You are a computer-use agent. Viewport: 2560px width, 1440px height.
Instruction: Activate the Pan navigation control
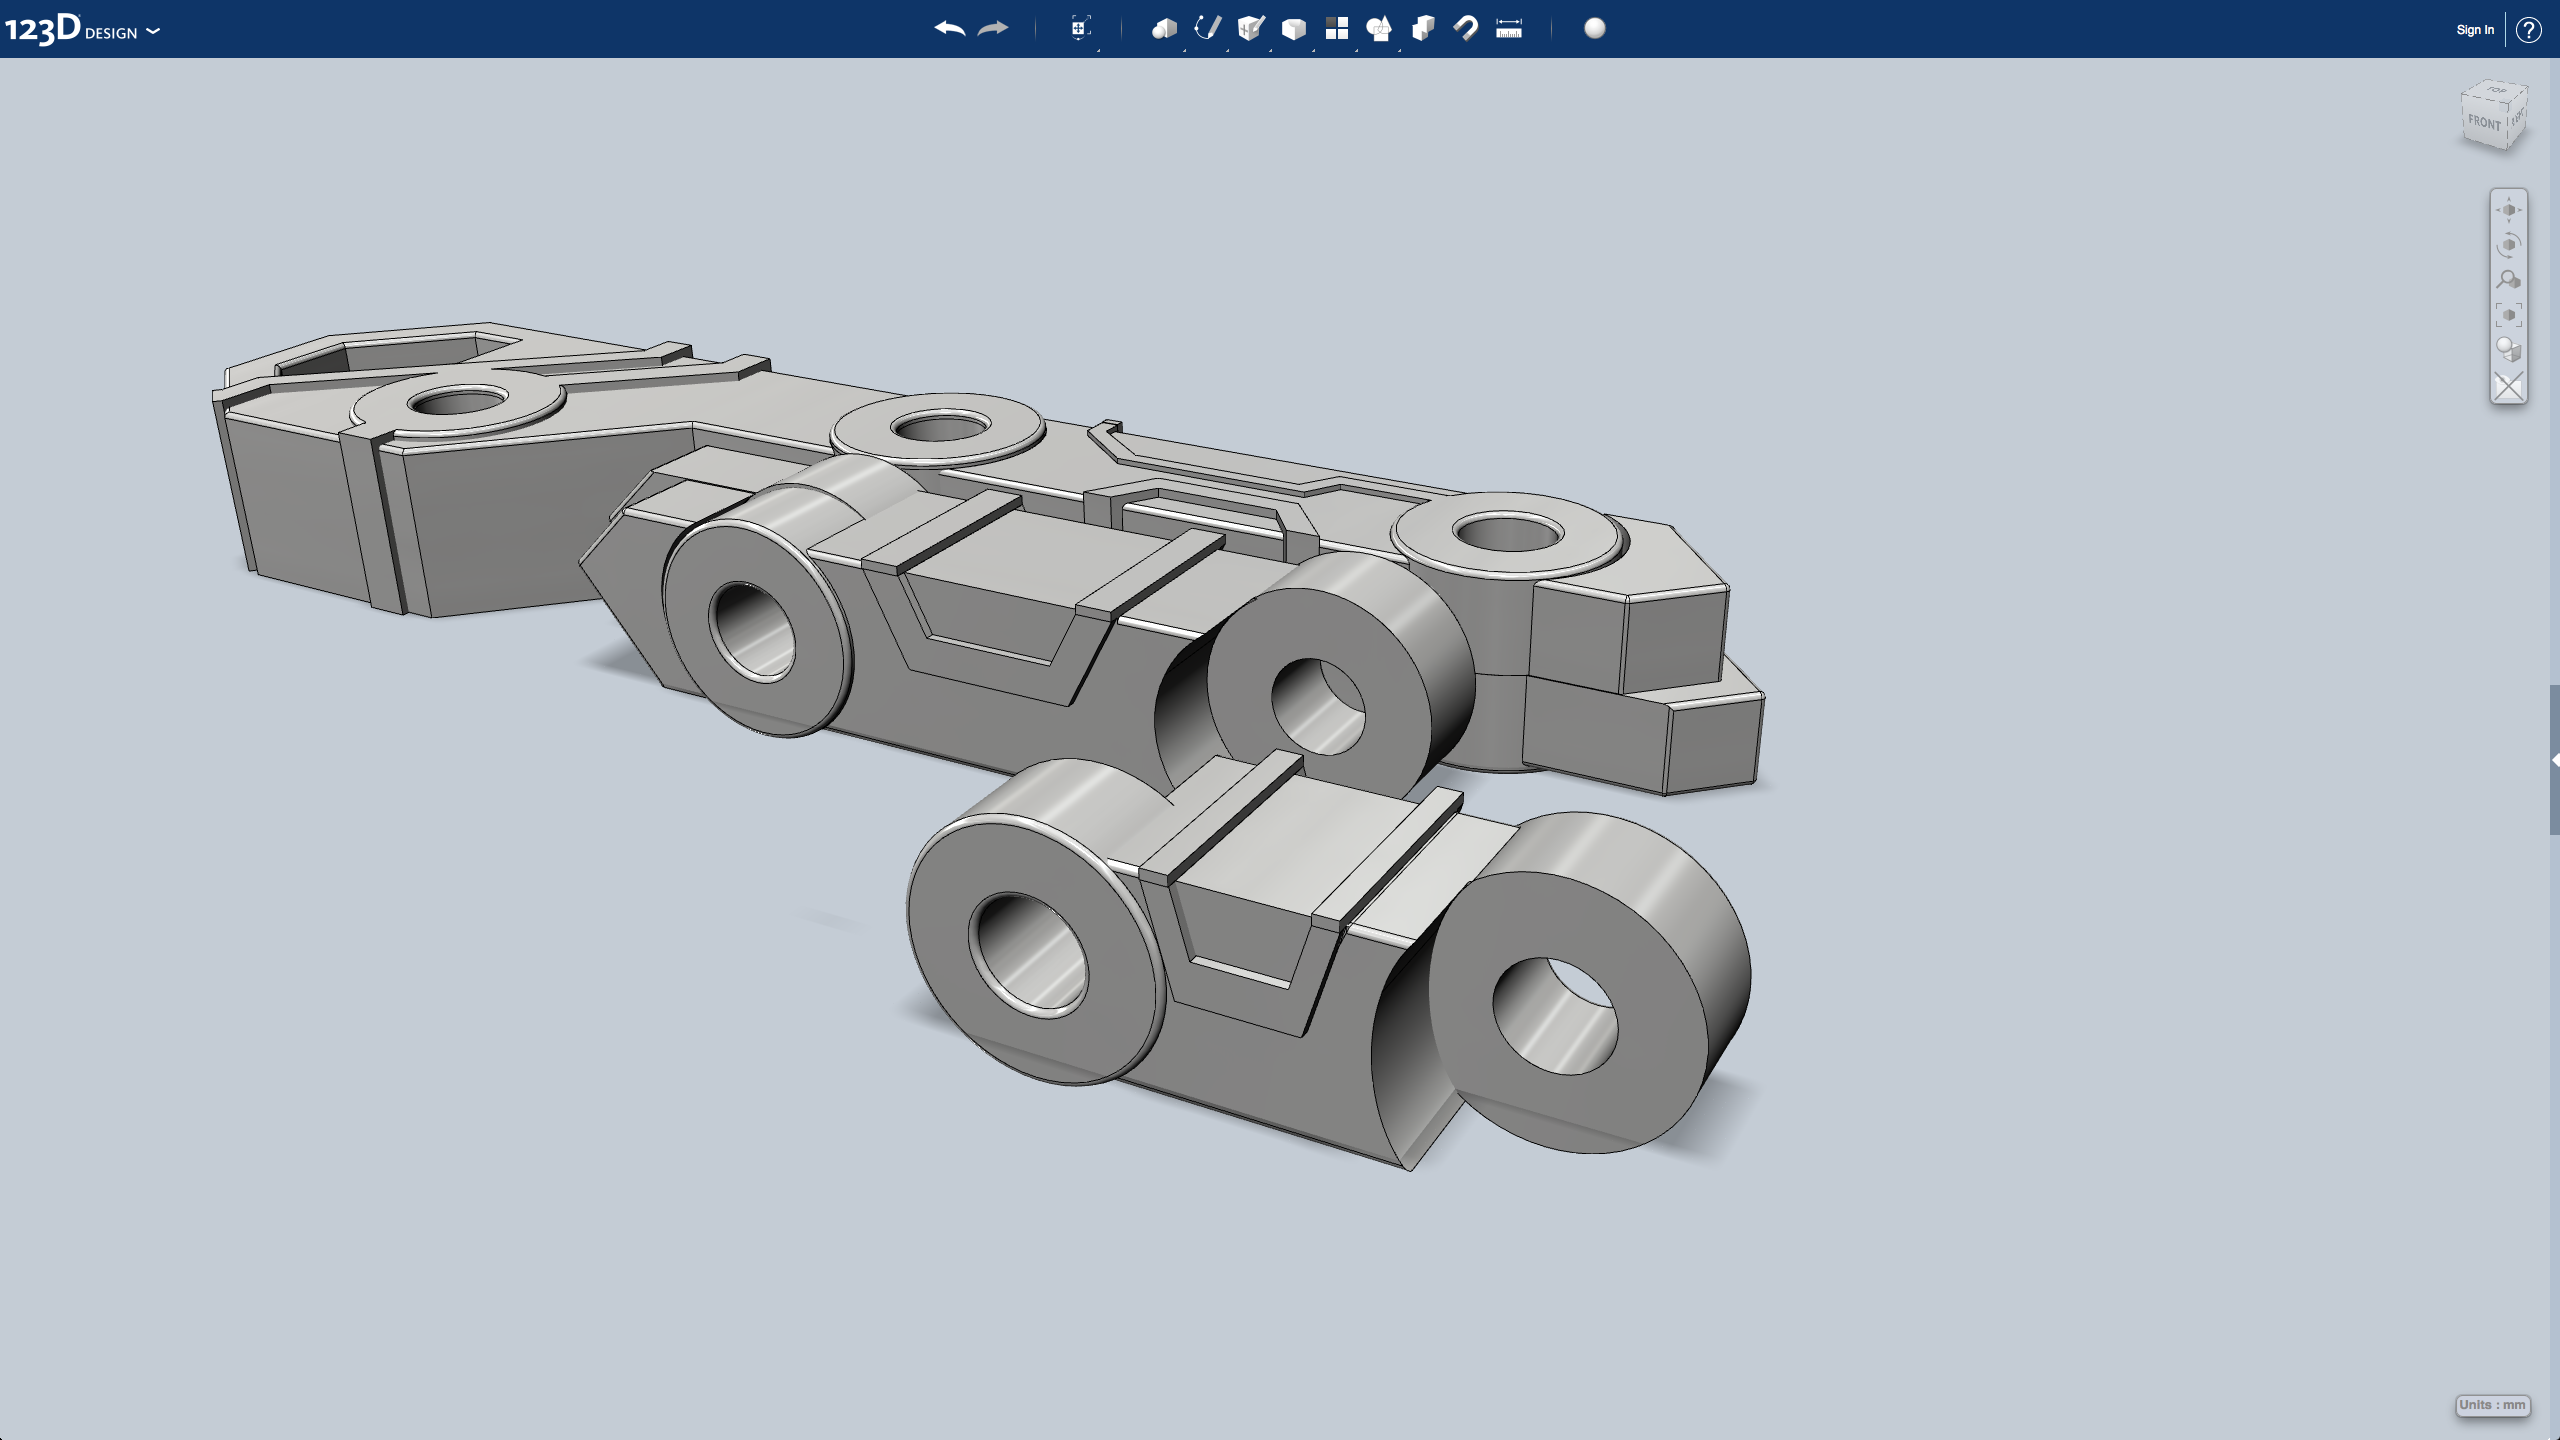[2510, 208]
